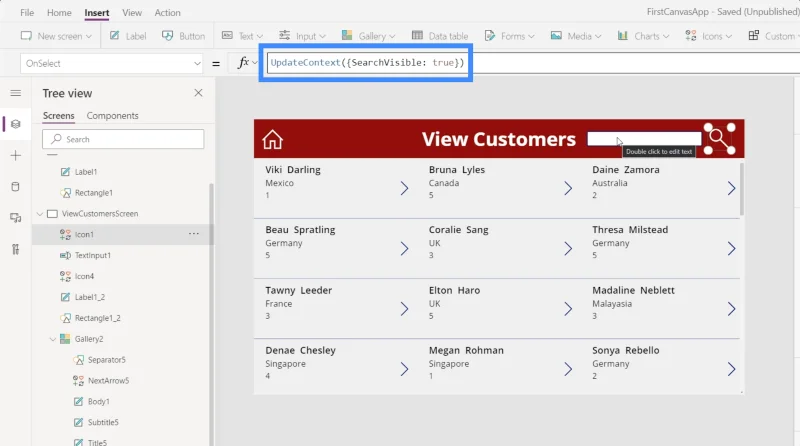Click next arrow for Megan Rohman
800x446 pixels.
pyautogui.click(x=568, y=369)
